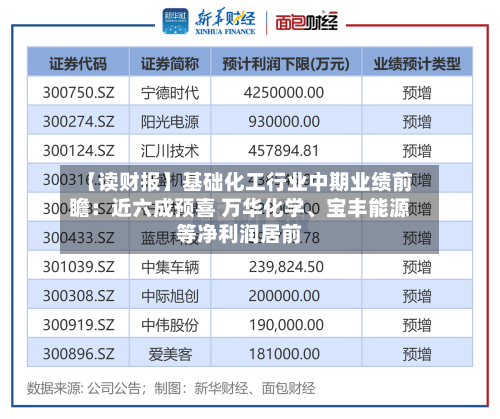Select the 业绩预计类型 column header
This screenshot has width=500, height=419.
pos(417,63)
